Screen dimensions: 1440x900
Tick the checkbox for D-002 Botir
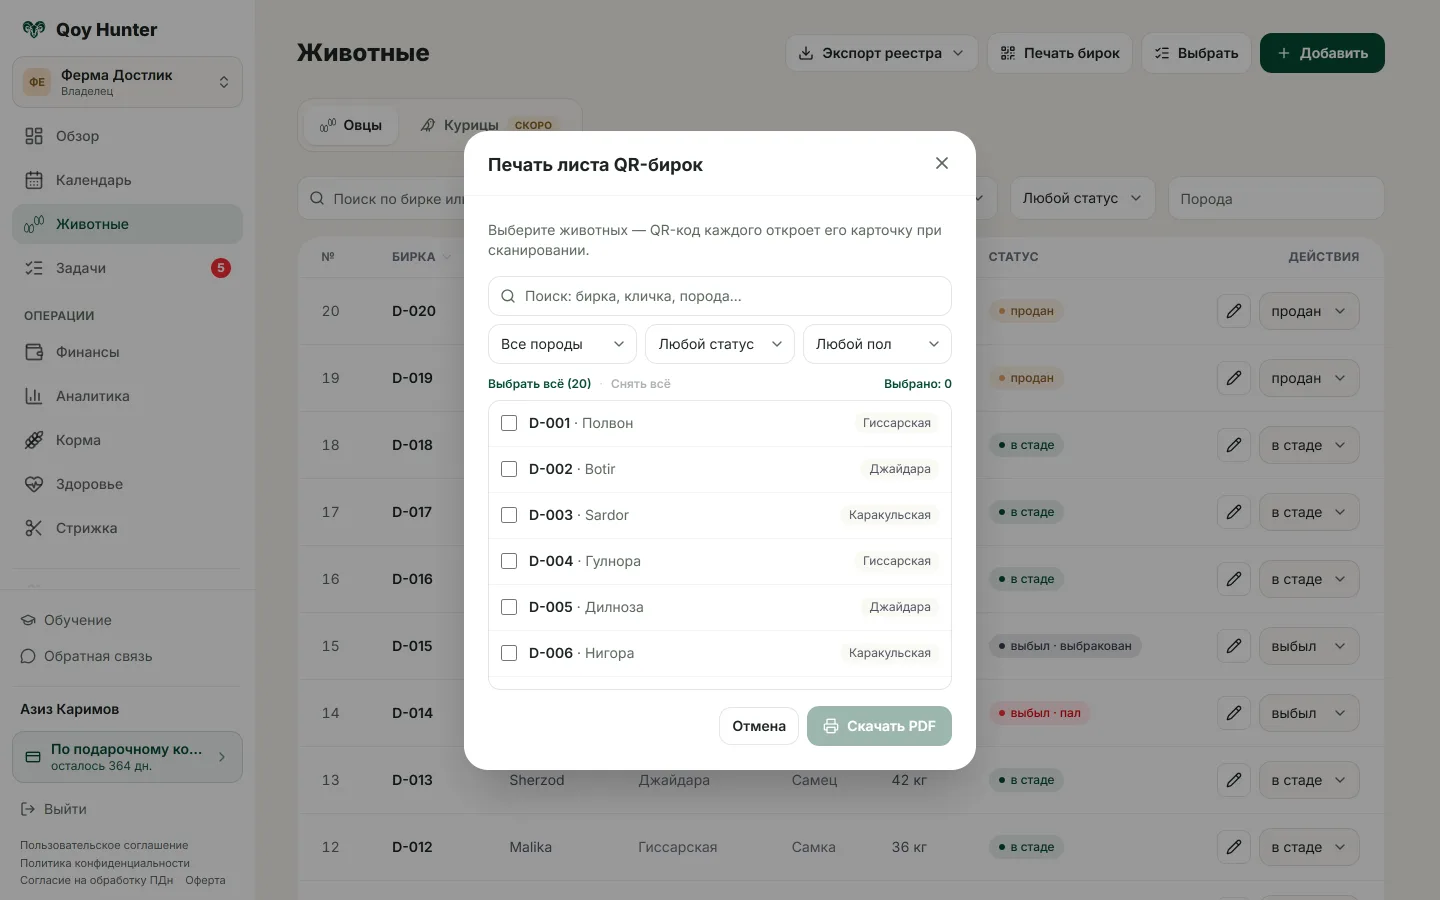click(509, 469)
